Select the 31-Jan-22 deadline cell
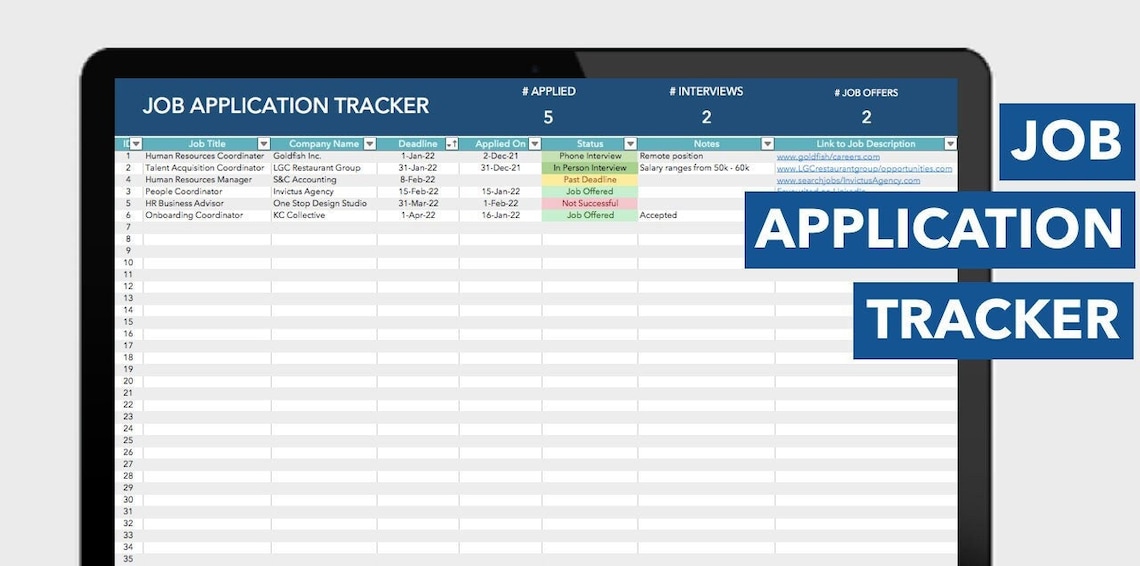1140x566 pixels. 418,168
